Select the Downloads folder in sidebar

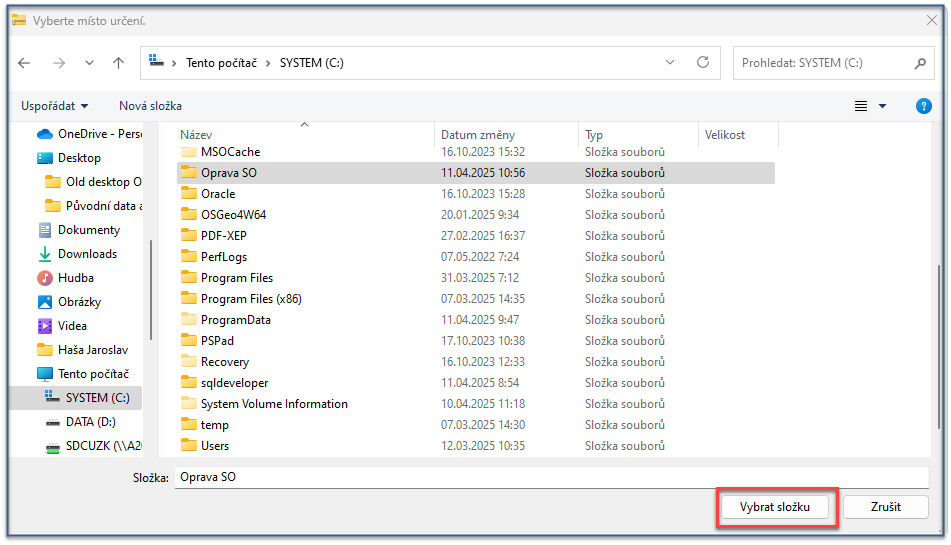coord(86,254)
